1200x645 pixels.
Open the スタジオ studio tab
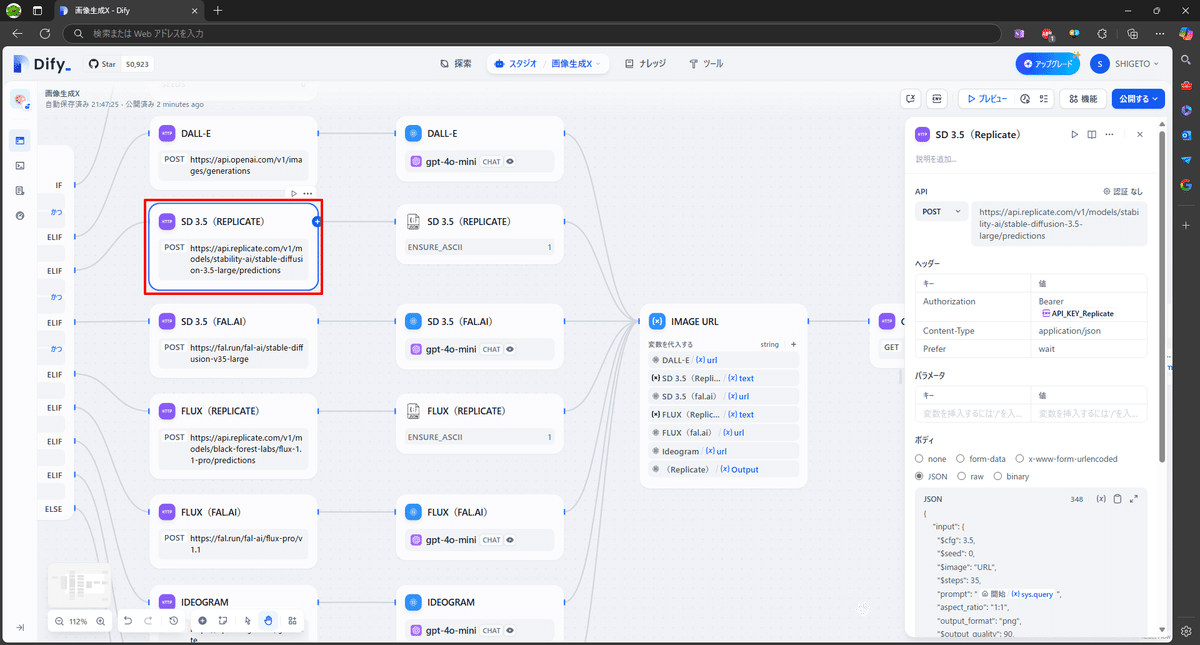pos(517,63)
